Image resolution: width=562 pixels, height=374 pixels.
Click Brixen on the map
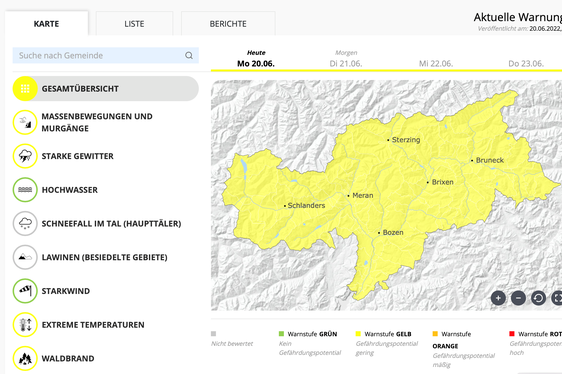[443, 182]
